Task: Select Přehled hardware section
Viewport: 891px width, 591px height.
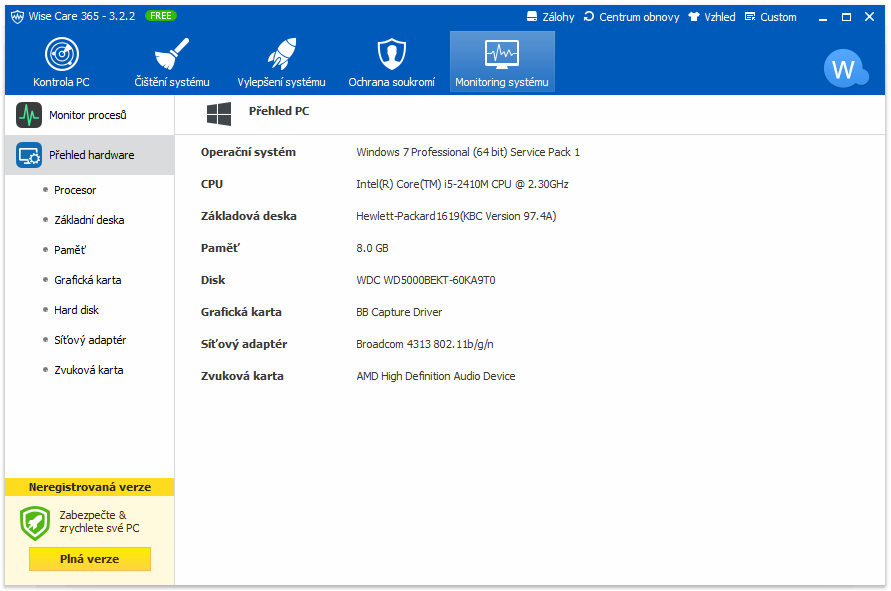Action: click(90, 155)
